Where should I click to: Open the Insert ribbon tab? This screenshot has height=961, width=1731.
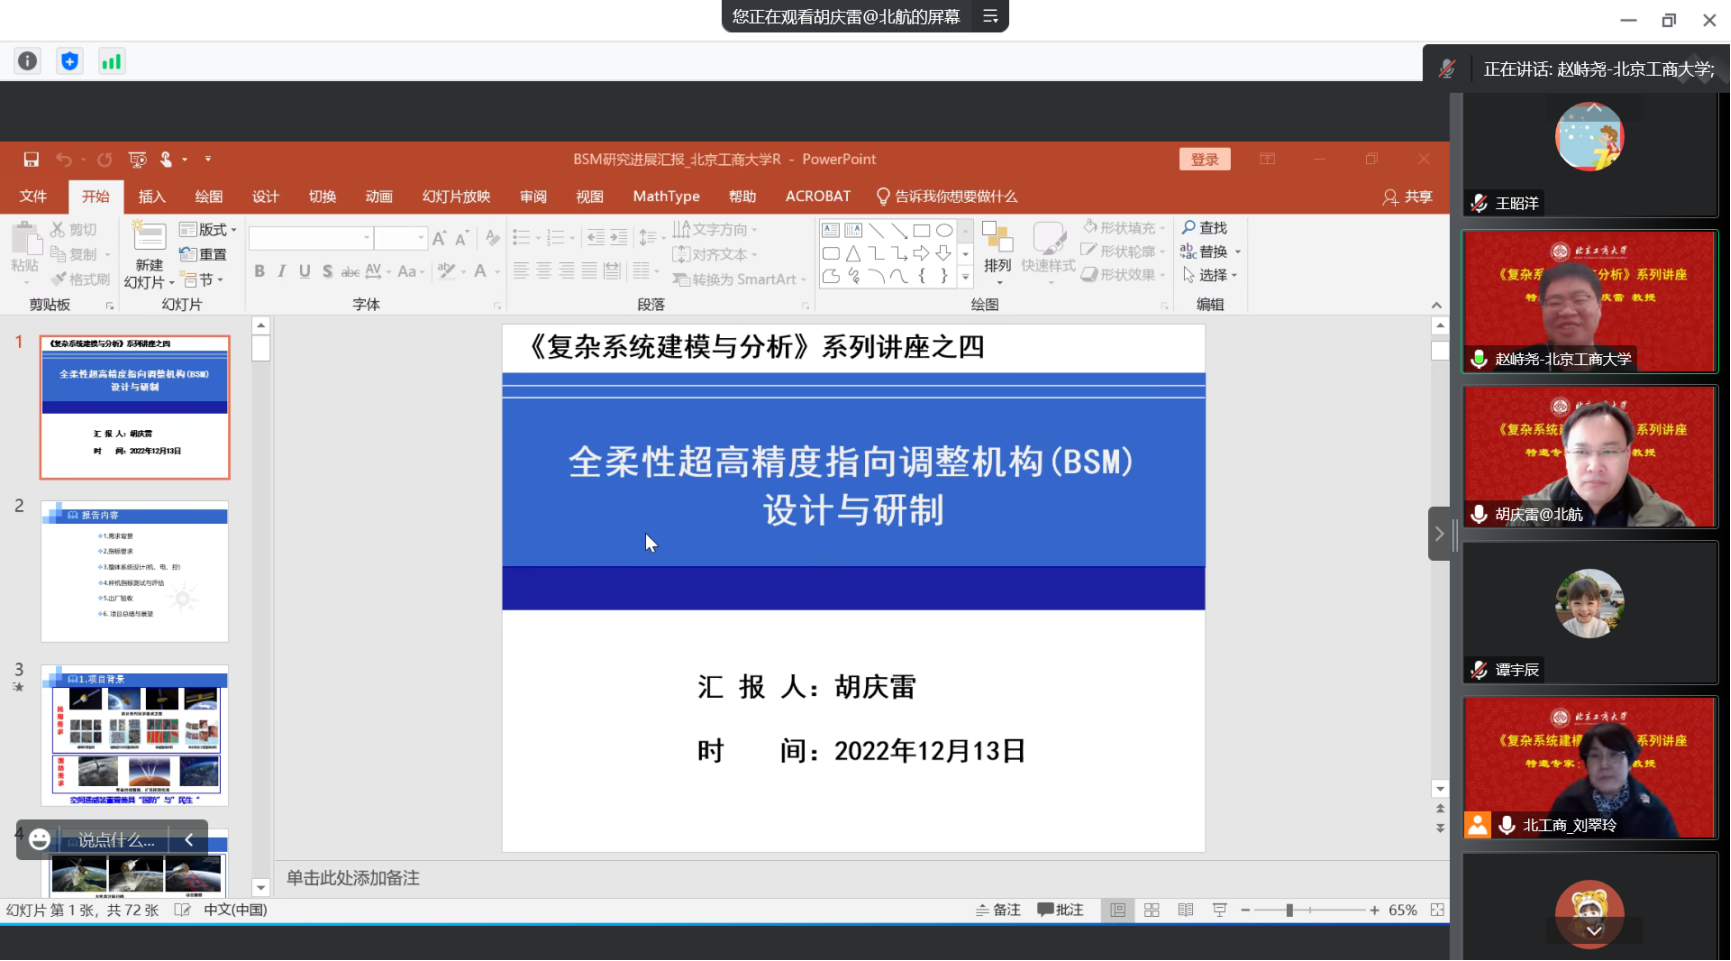(x=152, y=197)
